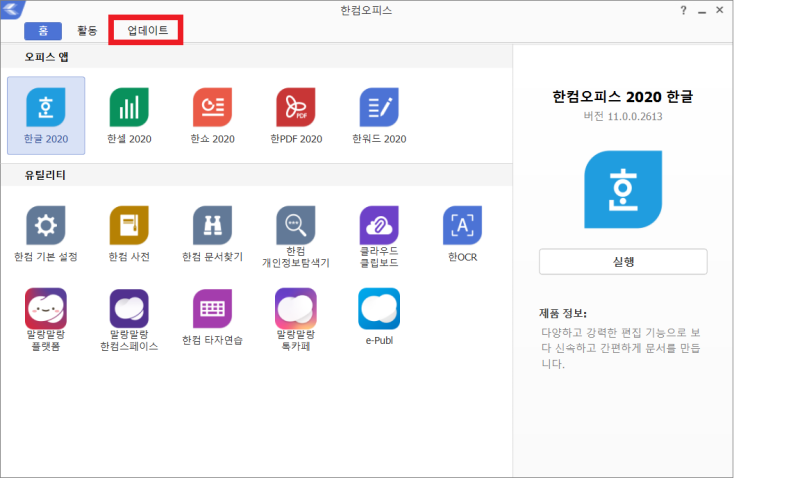
Task: Click the large 한글 logo in details panel
Action: [x=623, y=189]
